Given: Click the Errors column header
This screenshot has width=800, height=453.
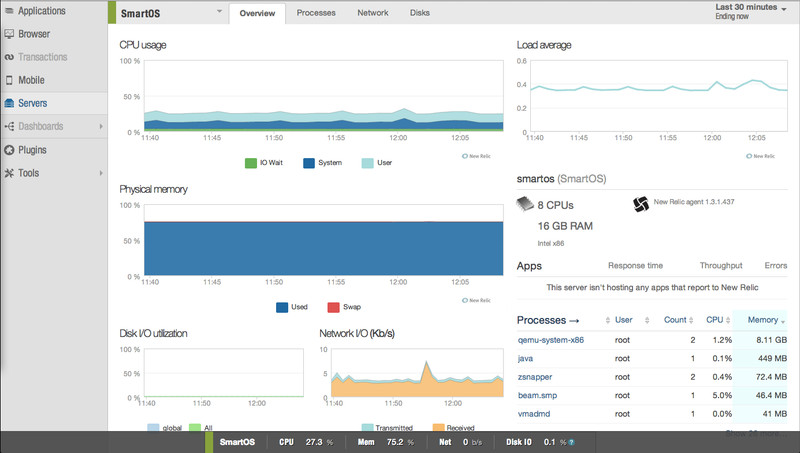Looking at the screenshot, I should tap(776, 266).
